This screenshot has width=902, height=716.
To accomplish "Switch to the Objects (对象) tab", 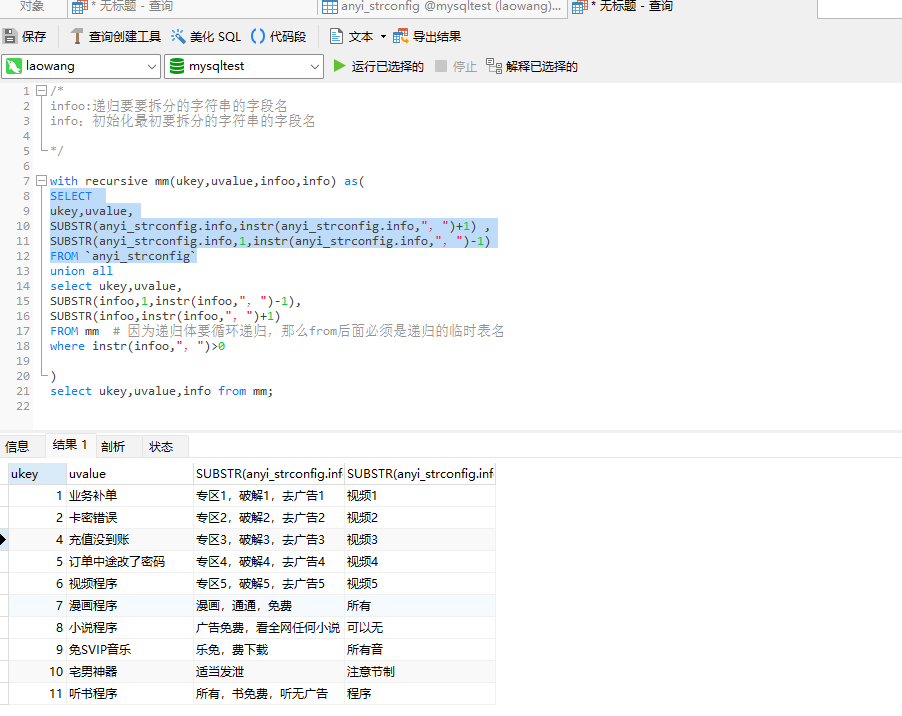I will 32,6.
